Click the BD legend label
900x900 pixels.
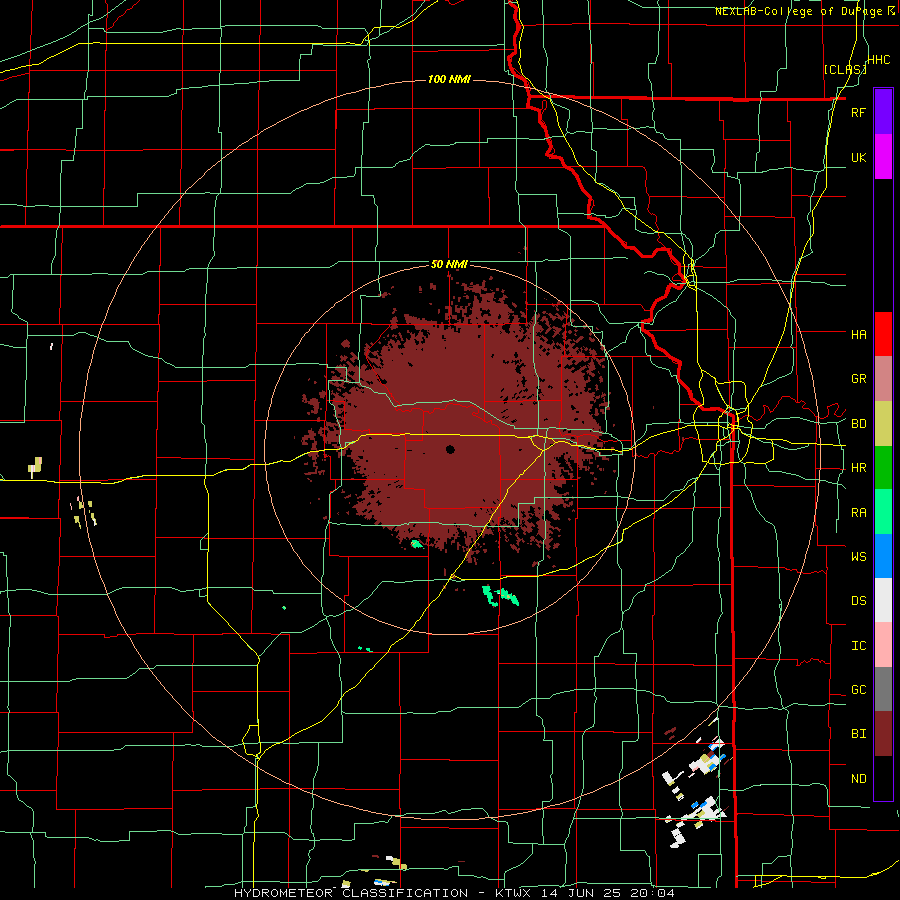(859, 424)
